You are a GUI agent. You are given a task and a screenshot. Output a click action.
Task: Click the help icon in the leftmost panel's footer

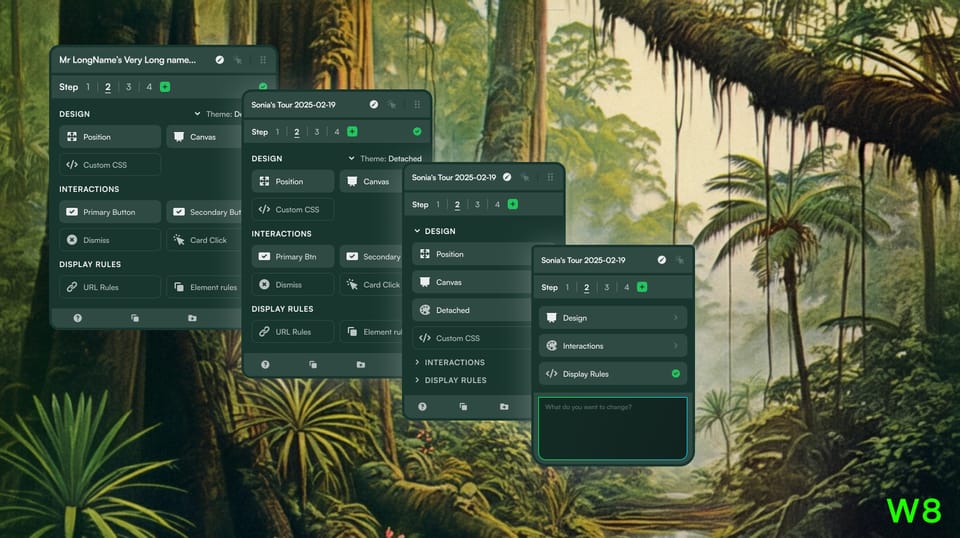tap(78, 318)
